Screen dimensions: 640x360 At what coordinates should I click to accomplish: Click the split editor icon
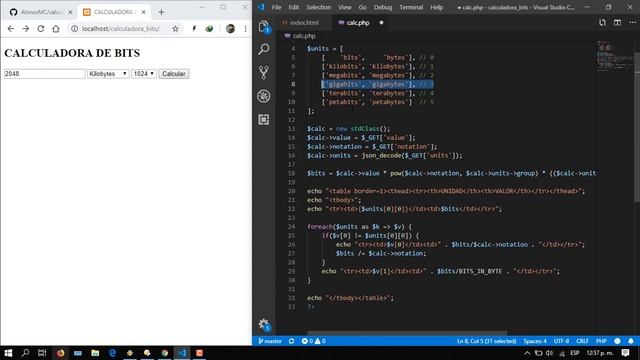click(x=617, y=22)
